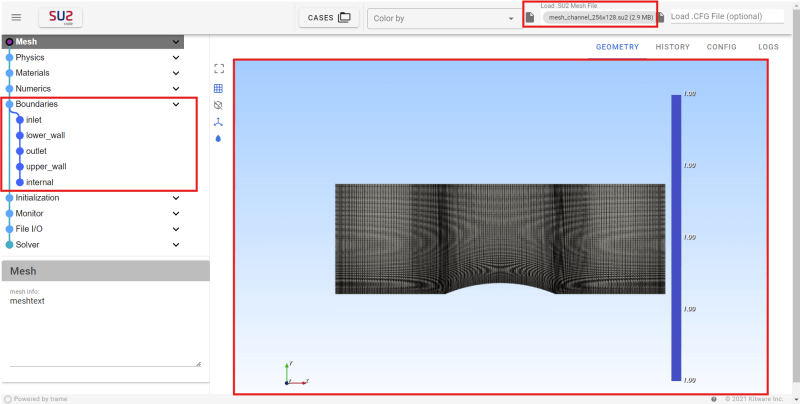Open the Cases manager
Image resolution: width=800 pixels, height=404 pixels.
[x=329, y=17]
